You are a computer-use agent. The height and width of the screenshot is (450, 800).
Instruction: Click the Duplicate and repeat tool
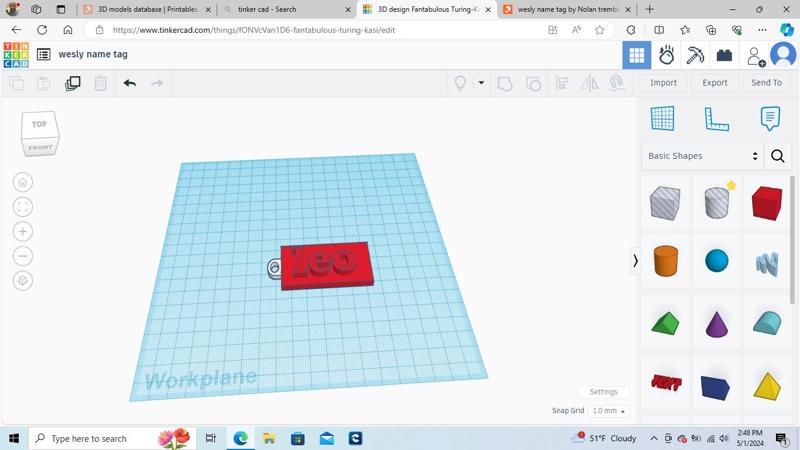72,83
